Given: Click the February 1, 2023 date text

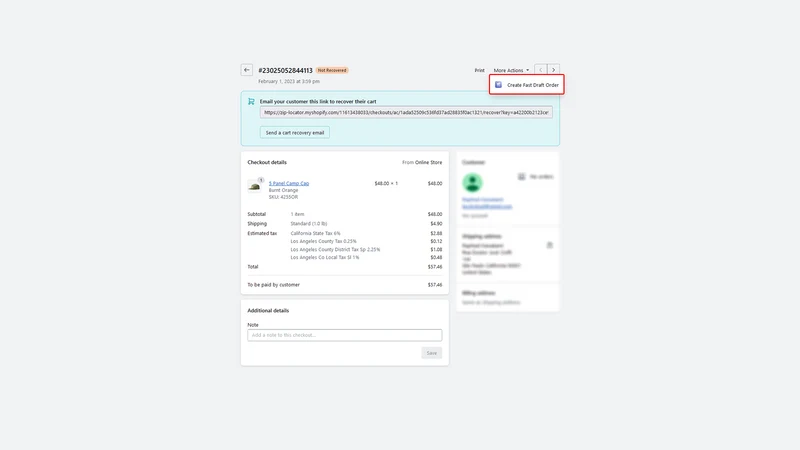Looking at the screenshot, I should (x=289, y=81).
